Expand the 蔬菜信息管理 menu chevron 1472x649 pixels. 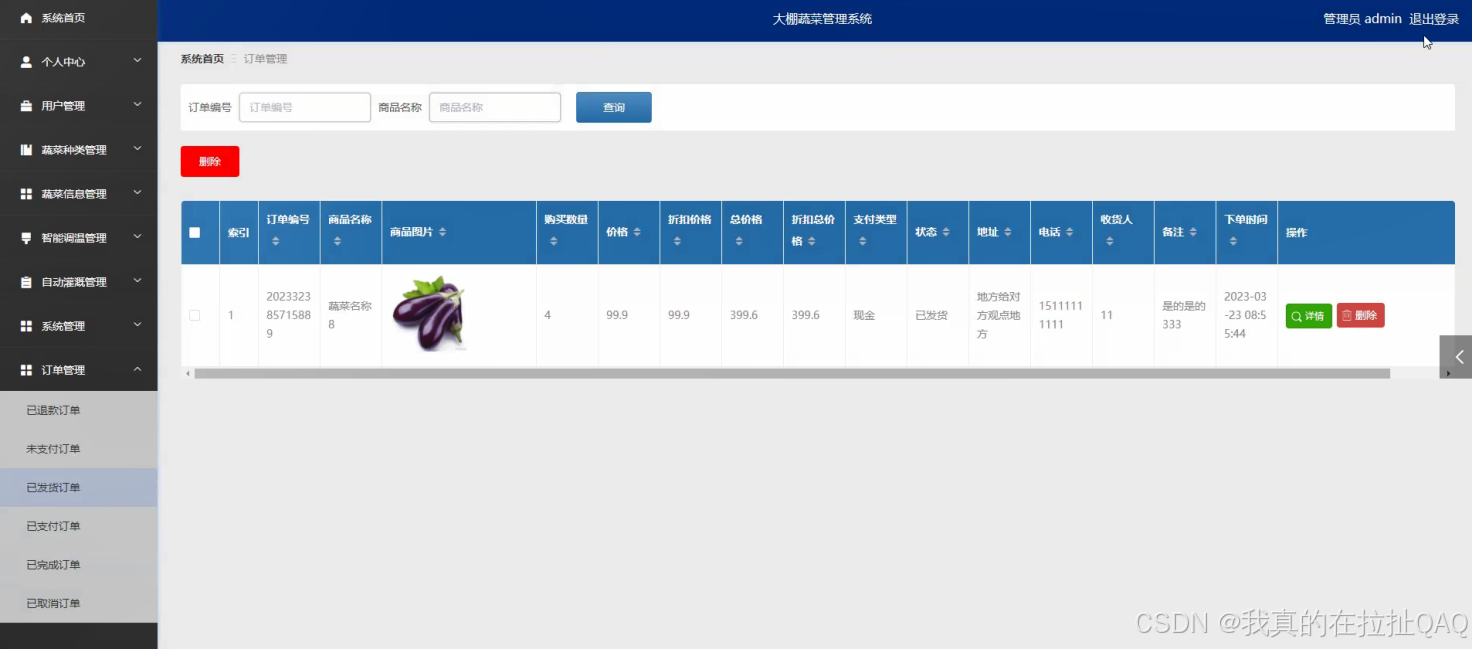138,193
